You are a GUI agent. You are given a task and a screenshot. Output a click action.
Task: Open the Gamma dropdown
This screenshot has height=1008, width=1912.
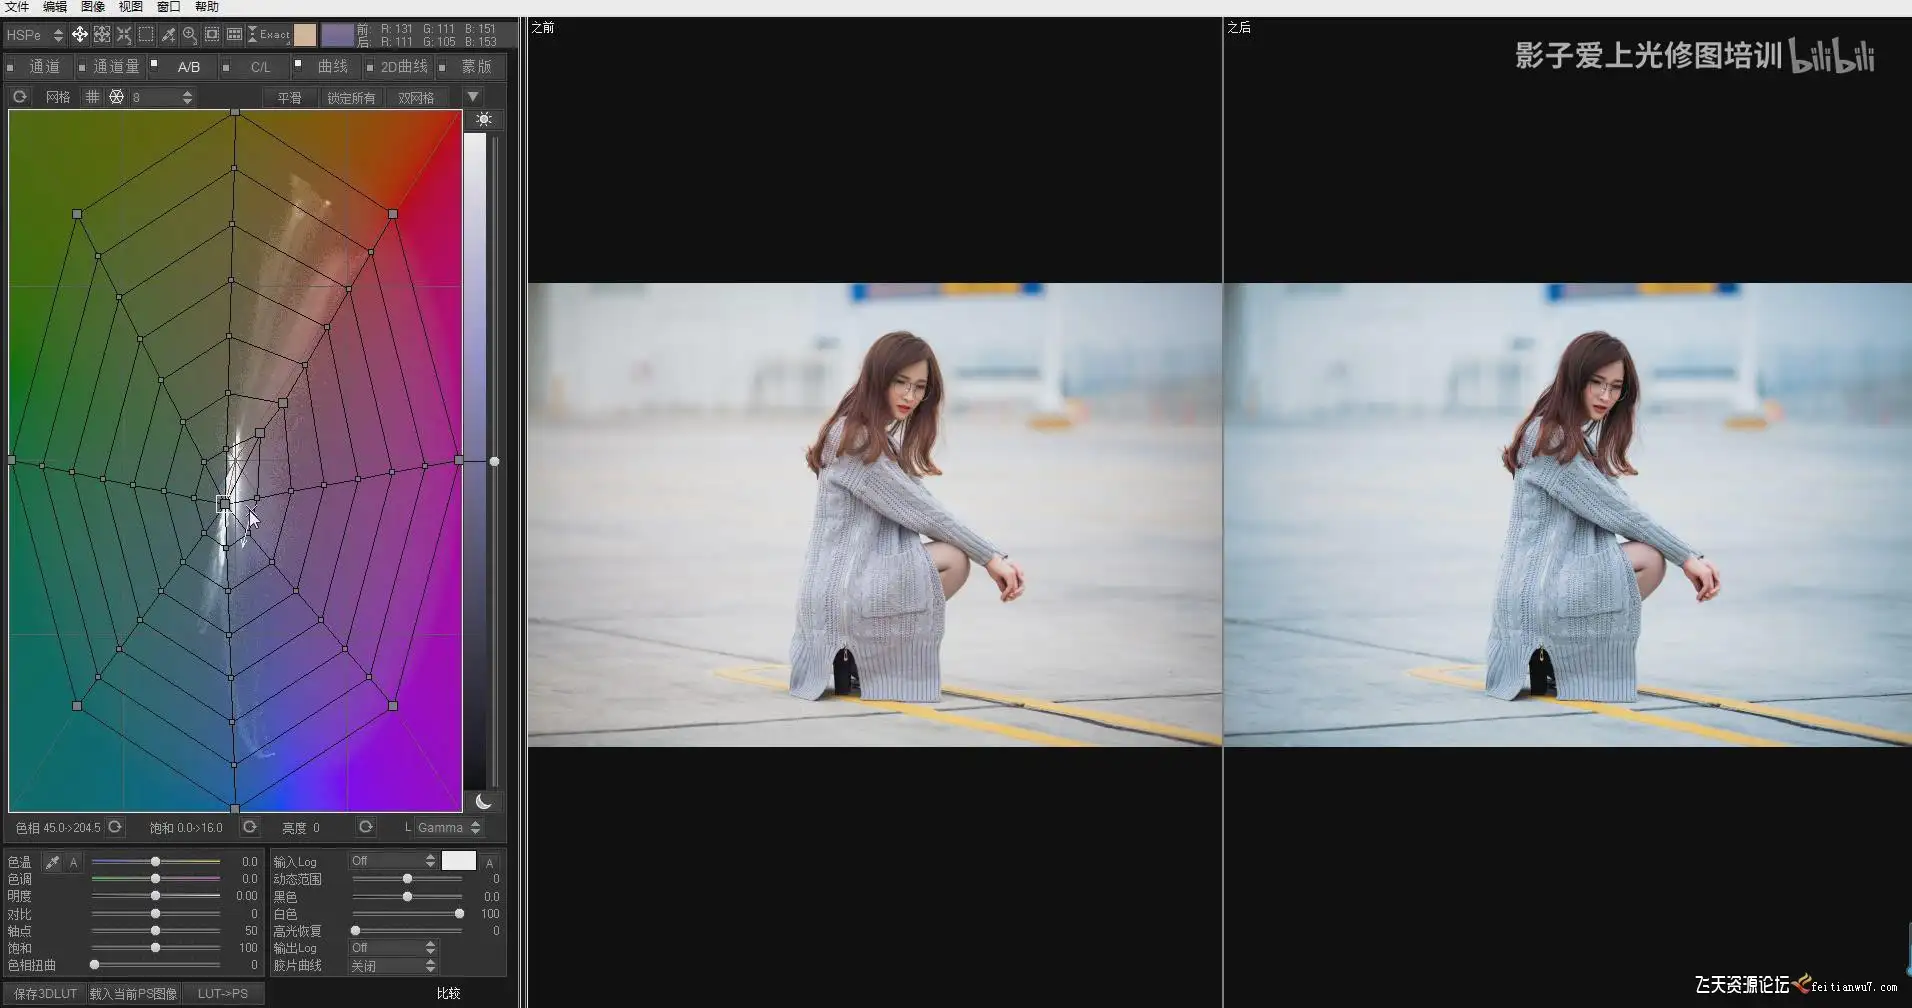(448, 827)
